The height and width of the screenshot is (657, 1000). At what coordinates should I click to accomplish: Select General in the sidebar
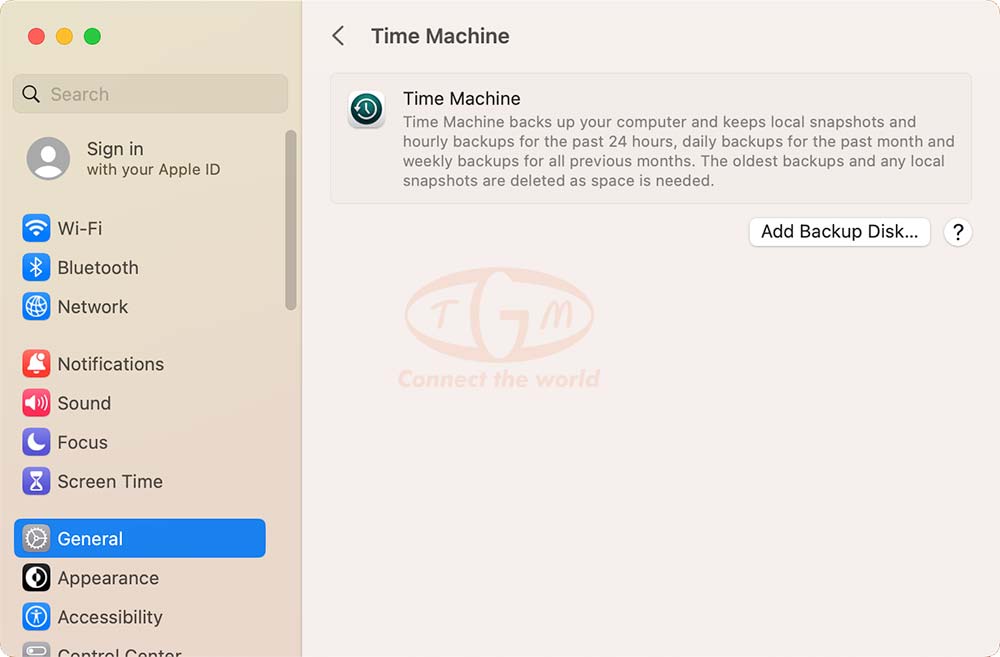coord(140,538)
